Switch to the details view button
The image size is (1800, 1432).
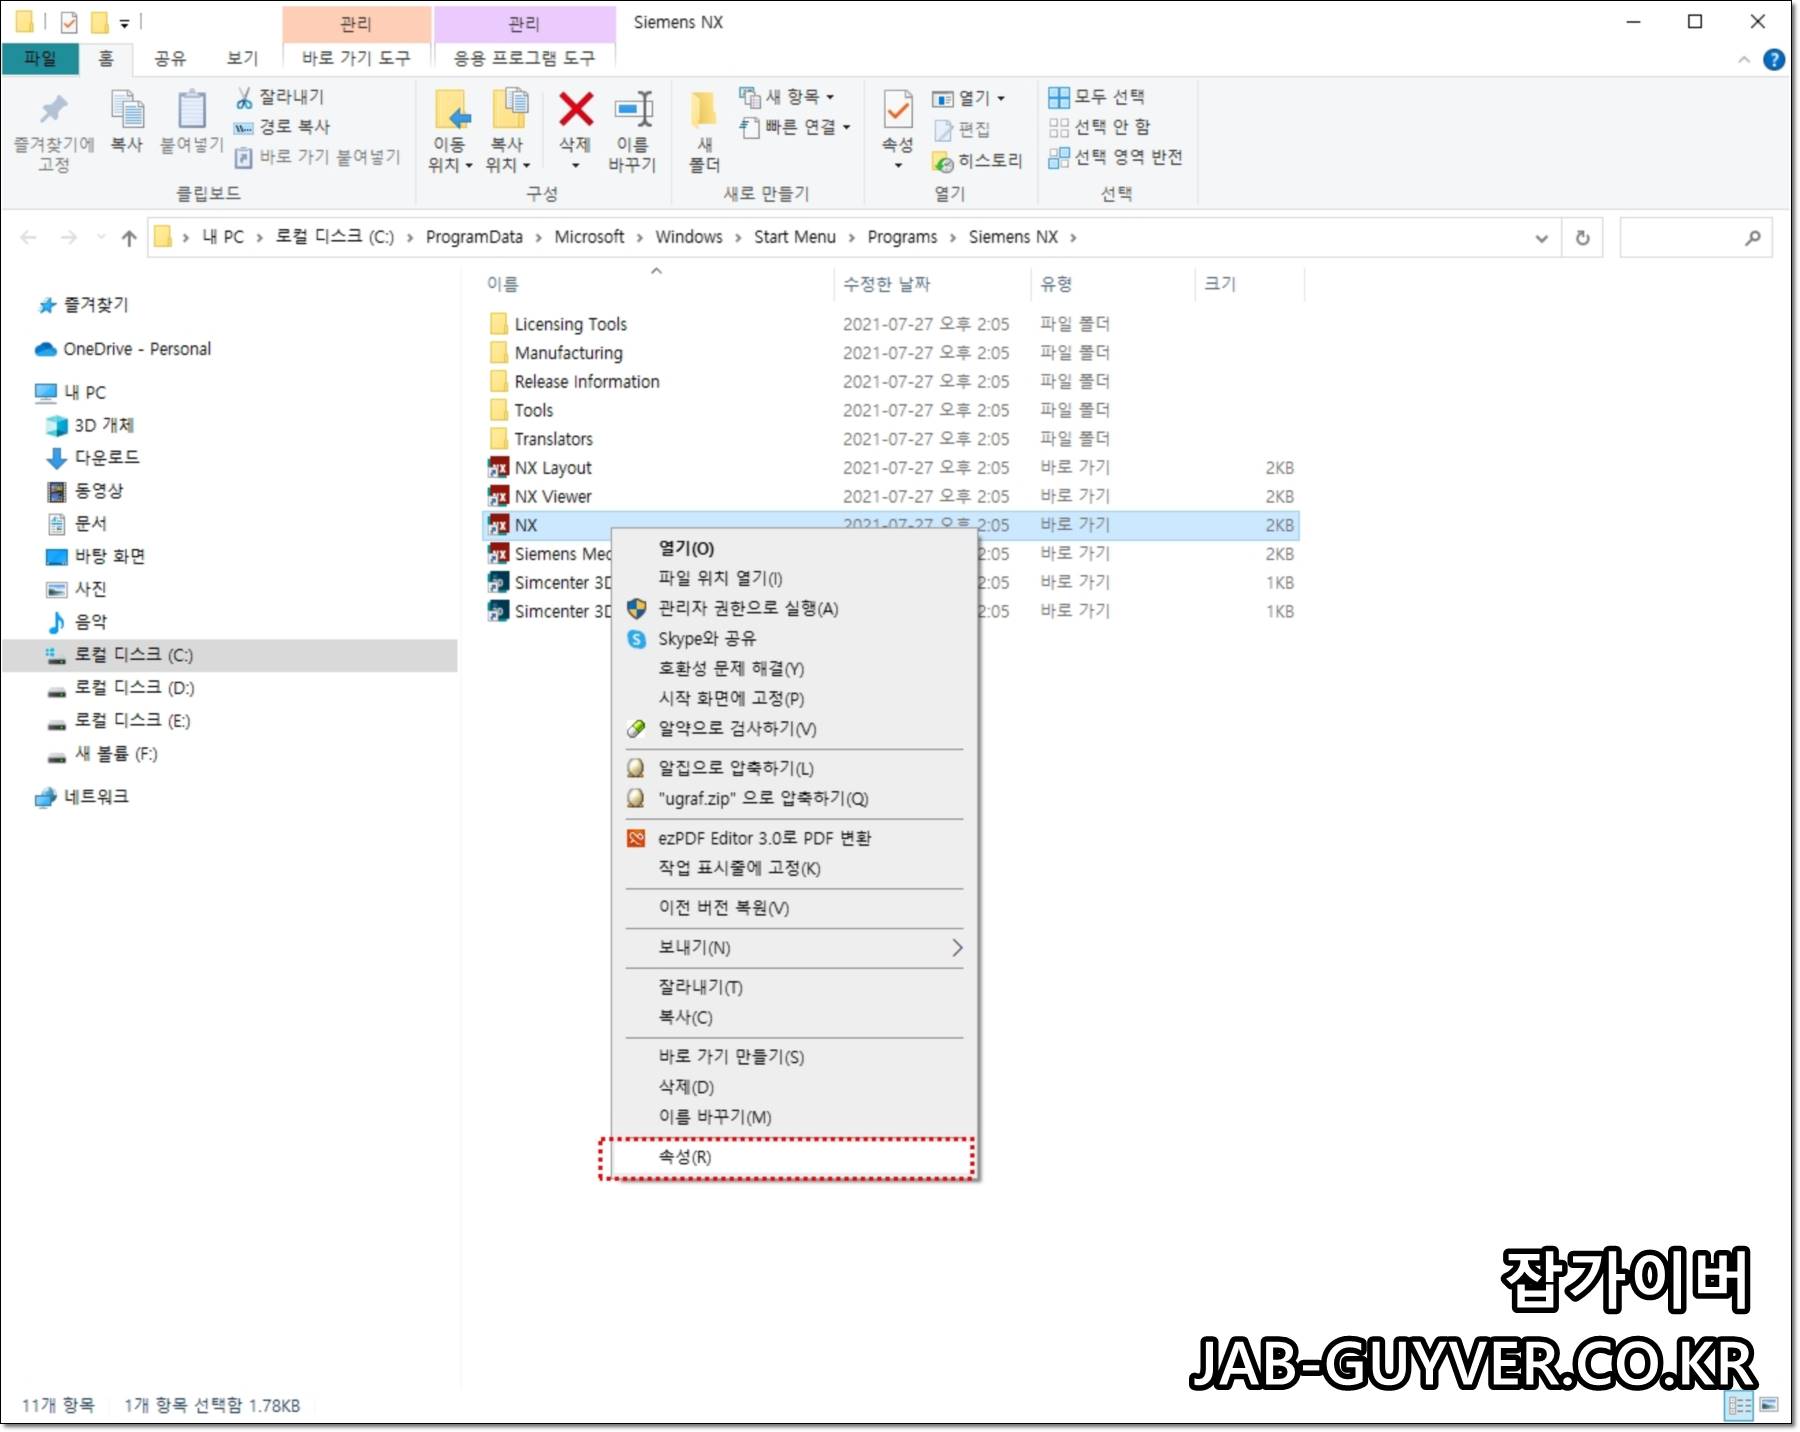tap(1740, 1405)
